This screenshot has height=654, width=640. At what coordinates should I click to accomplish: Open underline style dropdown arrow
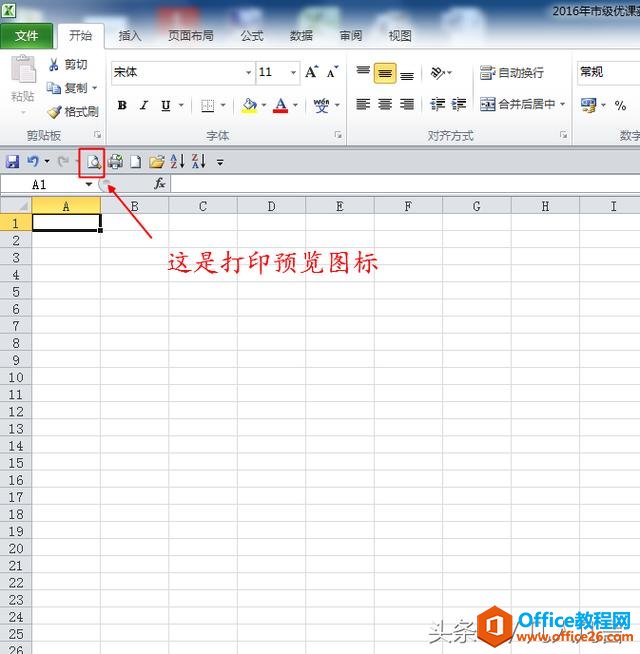(181, 105)
